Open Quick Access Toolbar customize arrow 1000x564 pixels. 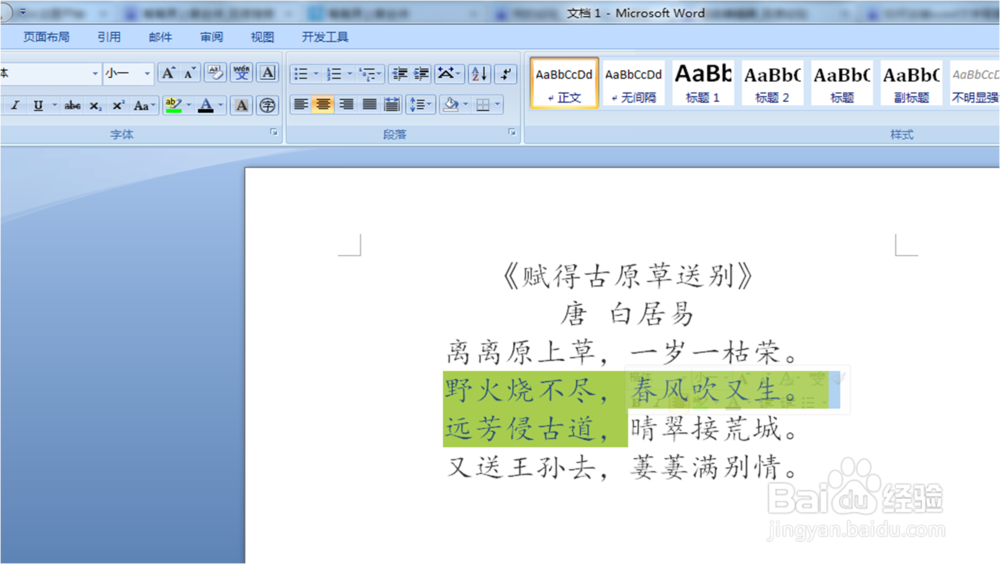tap(22, 11)
